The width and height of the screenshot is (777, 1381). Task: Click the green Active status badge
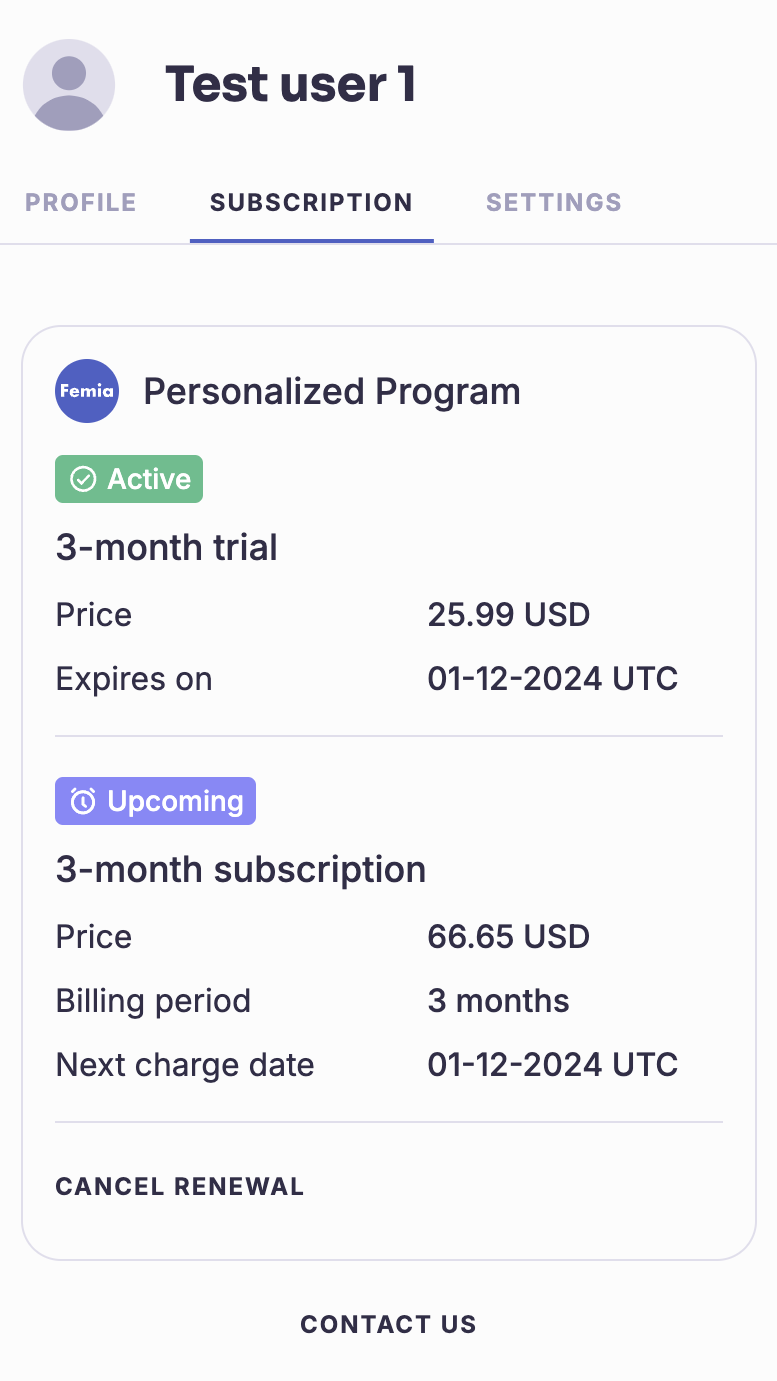(129, 480)
